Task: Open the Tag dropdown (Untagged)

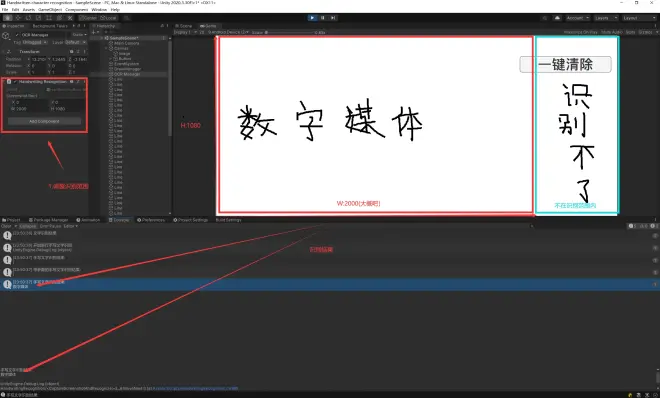Action: point(35,42)
